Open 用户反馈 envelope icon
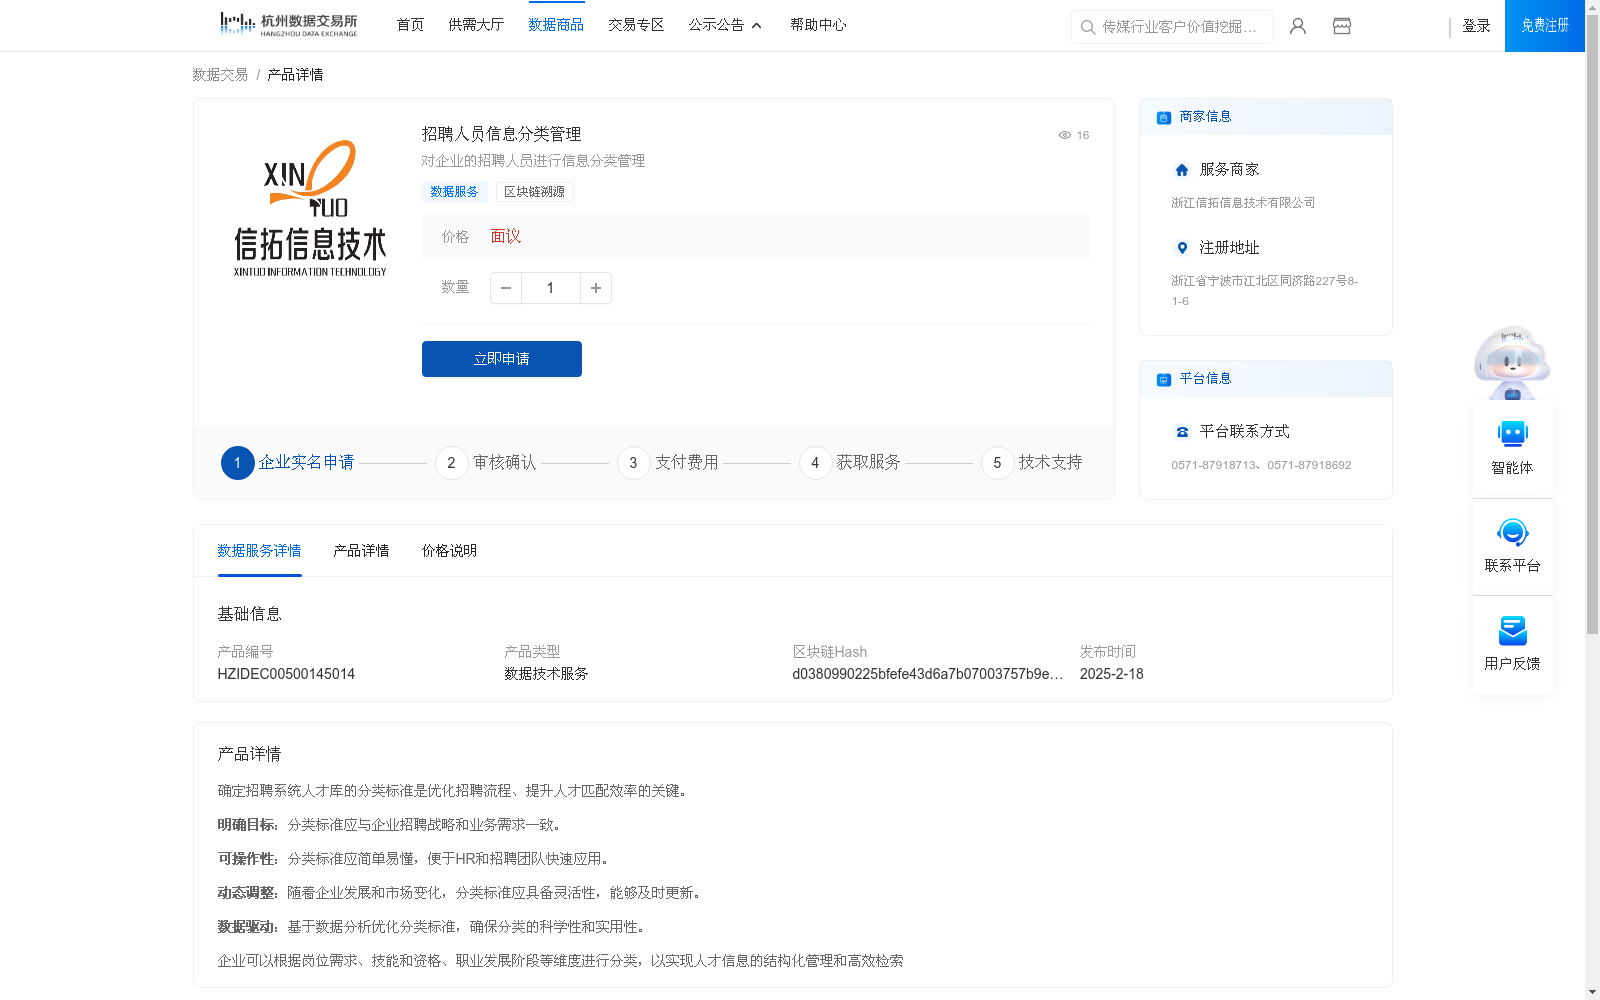The height and width of the screenshot is (1000, 1600). 1513,631
